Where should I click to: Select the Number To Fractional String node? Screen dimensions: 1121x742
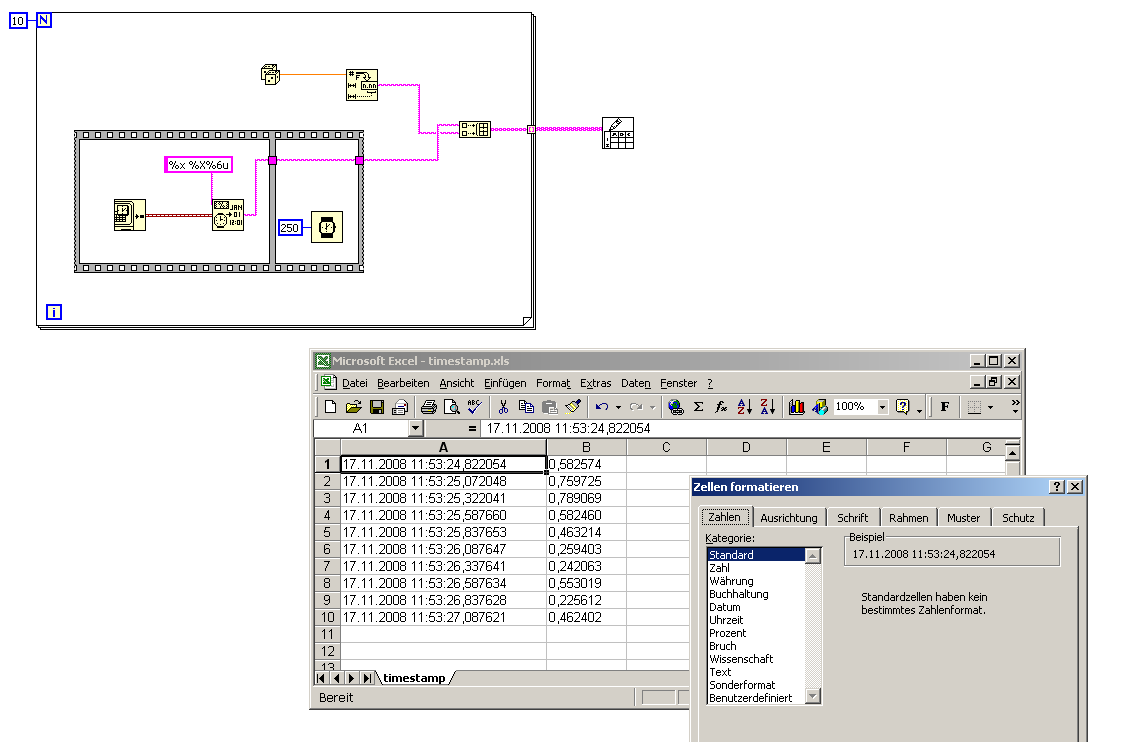point(362,85)
